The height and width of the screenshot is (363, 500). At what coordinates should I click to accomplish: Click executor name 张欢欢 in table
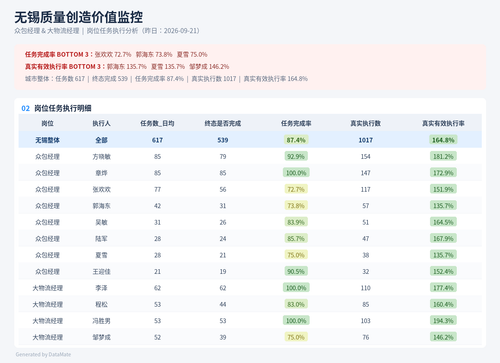[x=101, y=189]
